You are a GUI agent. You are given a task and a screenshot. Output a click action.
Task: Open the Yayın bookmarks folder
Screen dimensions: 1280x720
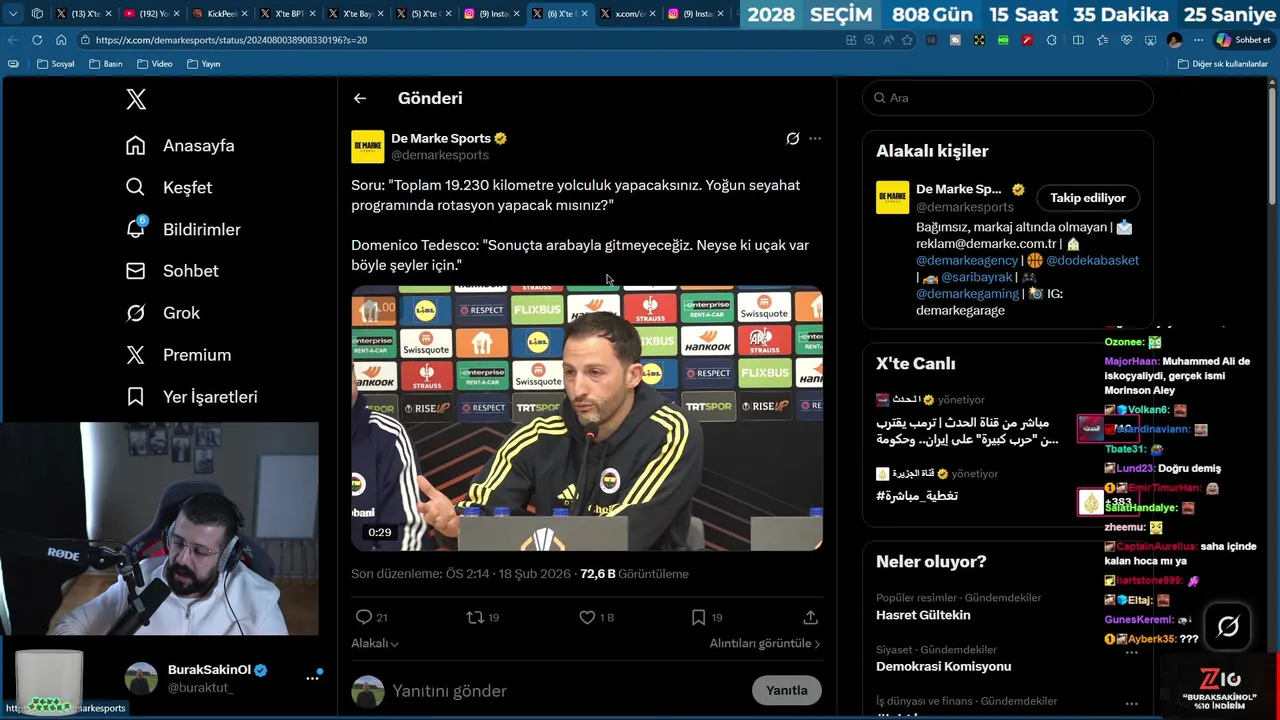203,64
